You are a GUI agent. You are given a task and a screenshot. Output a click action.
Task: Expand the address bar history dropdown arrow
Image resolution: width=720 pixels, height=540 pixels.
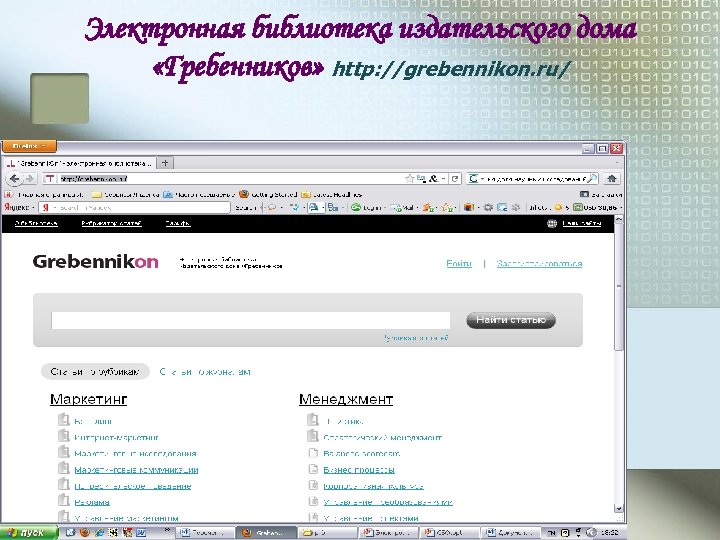[x=443, y=179]
